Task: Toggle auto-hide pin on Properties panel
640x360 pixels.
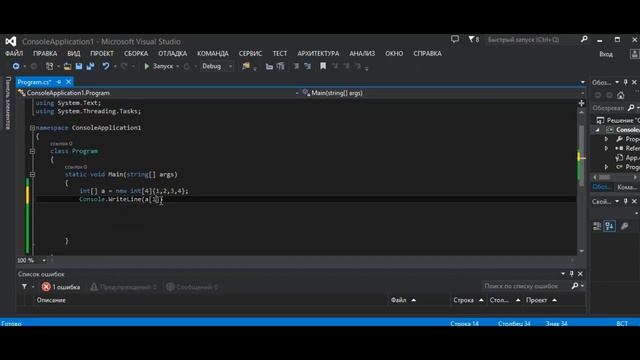Action: tap(625, 202)
